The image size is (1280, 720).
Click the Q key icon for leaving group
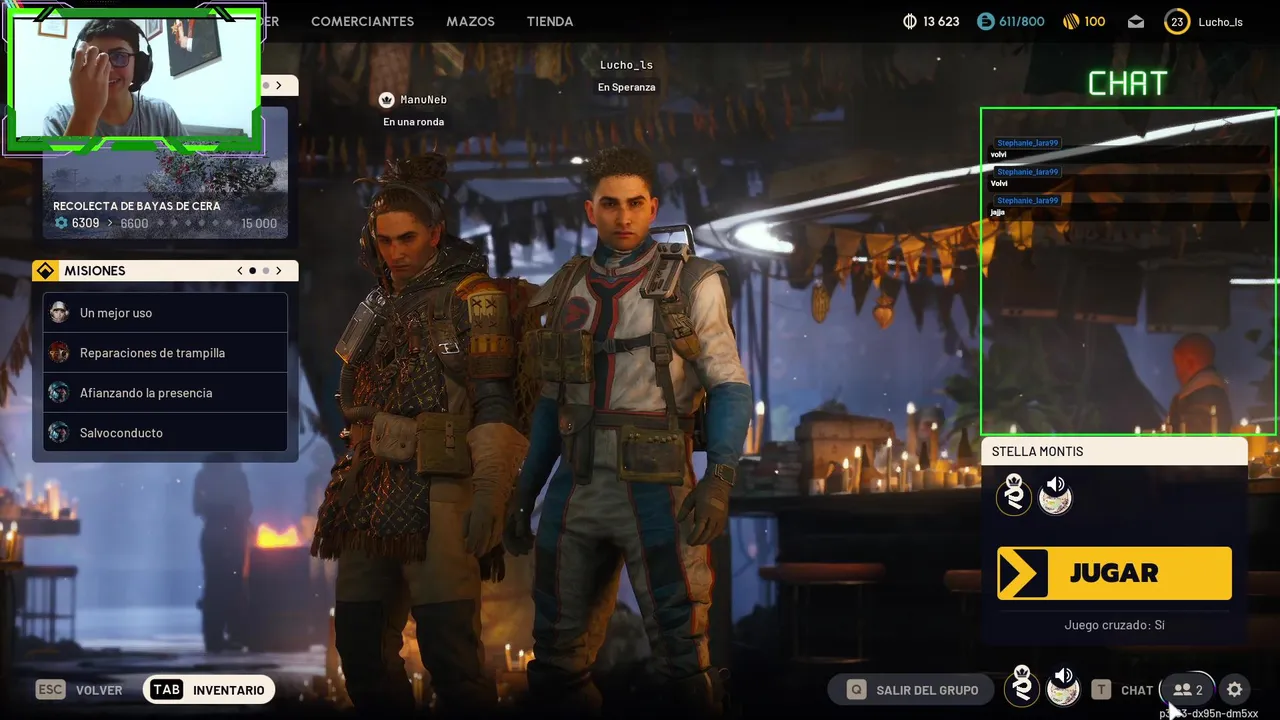[x=856, y=690]
